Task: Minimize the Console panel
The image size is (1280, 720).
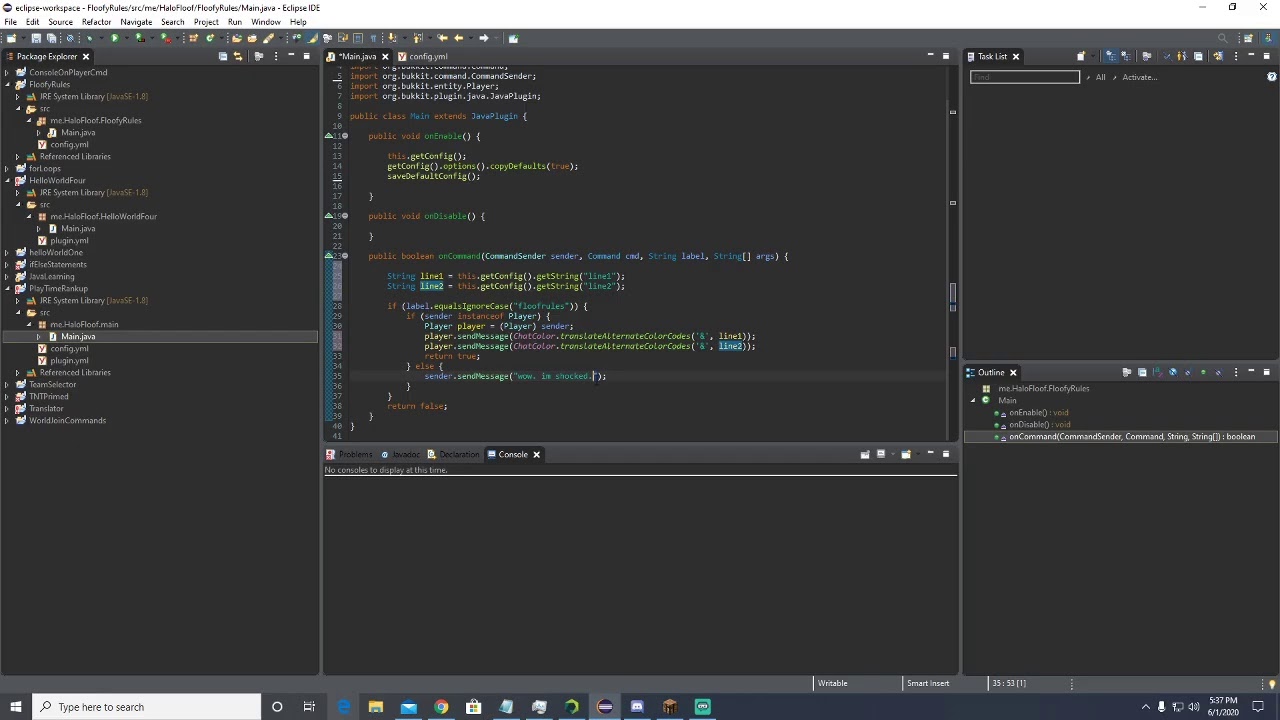Action: (x=930, y=453)
